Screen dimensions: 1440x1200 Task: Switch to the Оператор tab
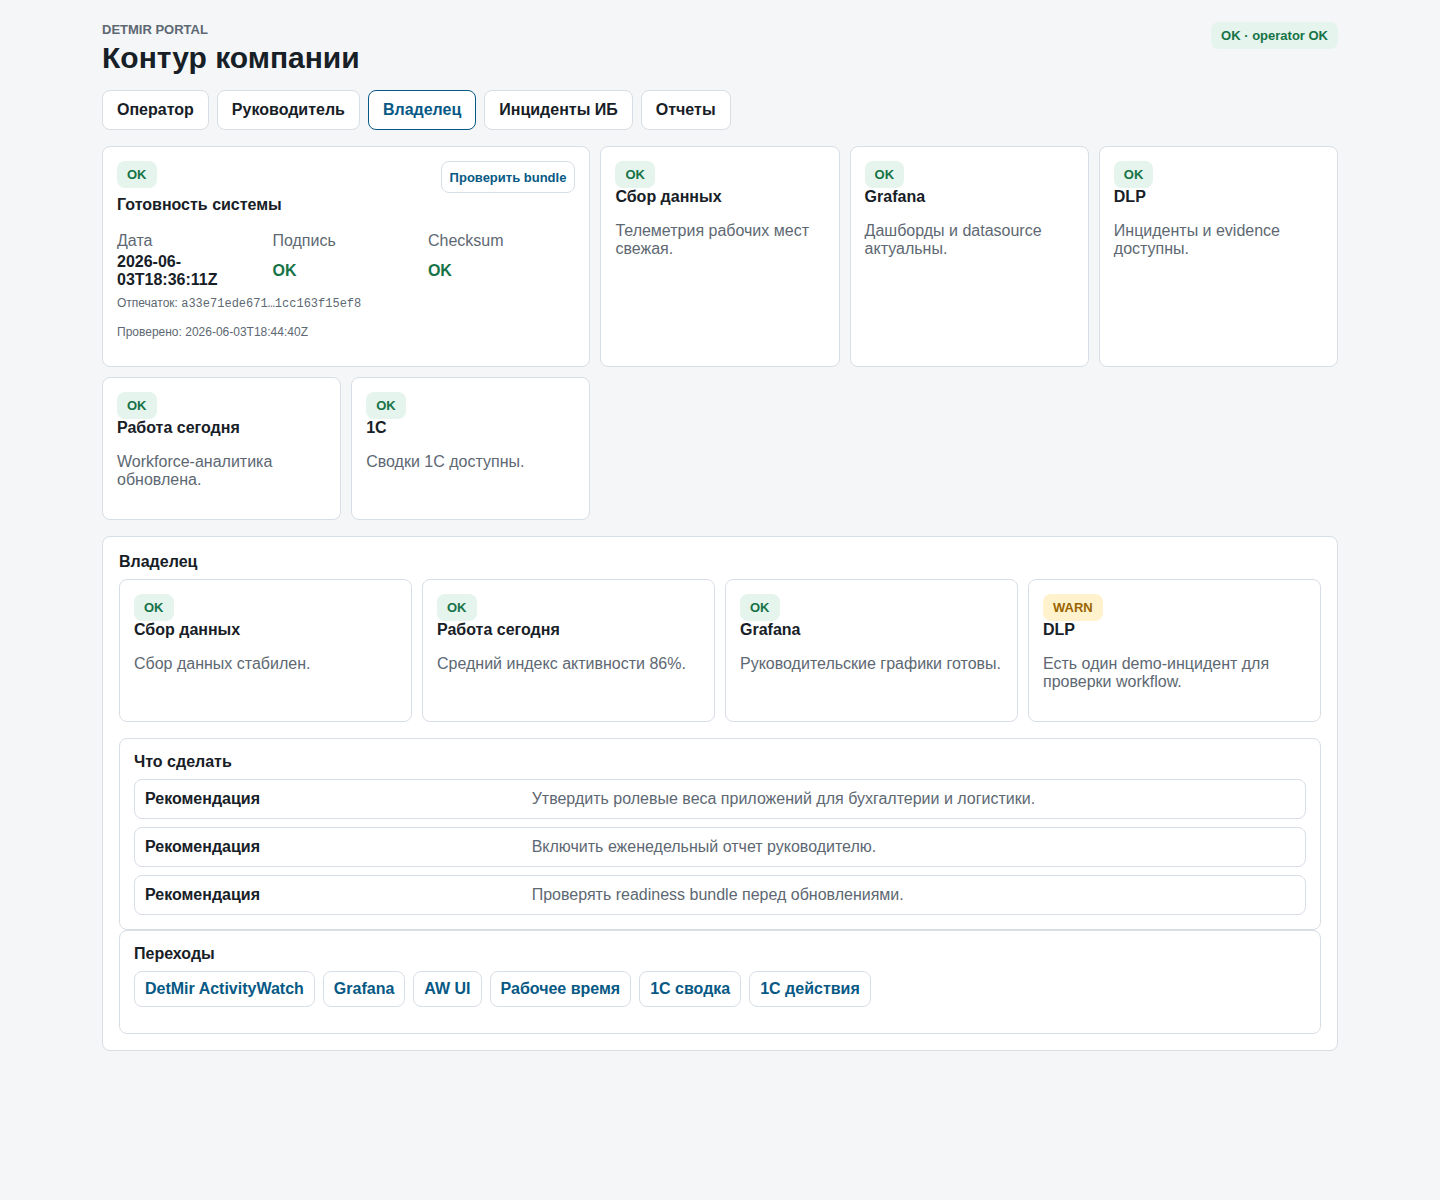(x=155, y=110)
